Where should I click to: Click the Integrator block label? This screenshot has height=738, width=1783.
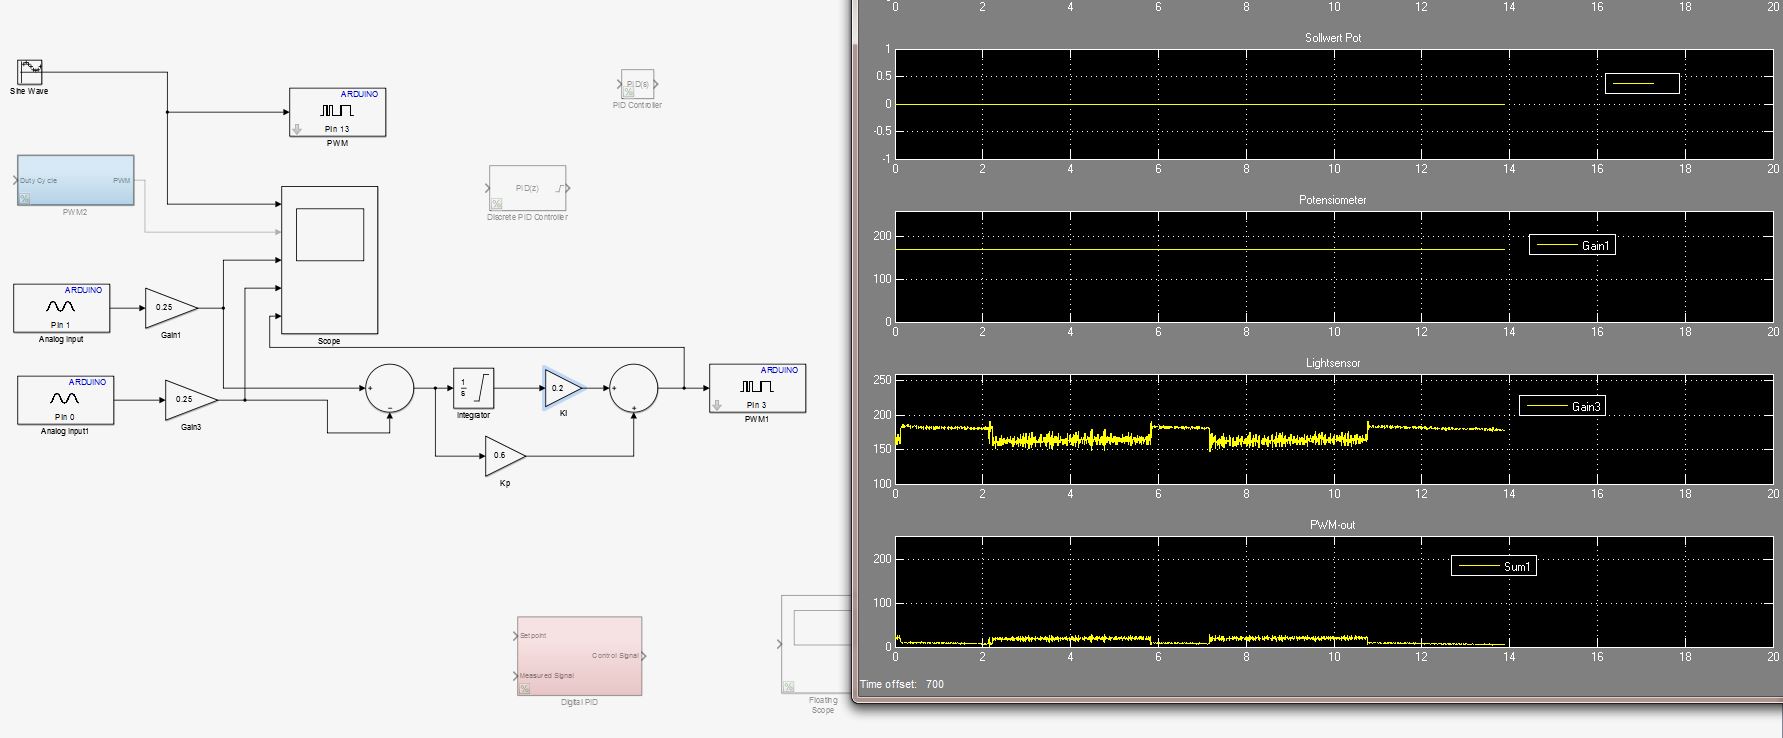click(474, 415)
